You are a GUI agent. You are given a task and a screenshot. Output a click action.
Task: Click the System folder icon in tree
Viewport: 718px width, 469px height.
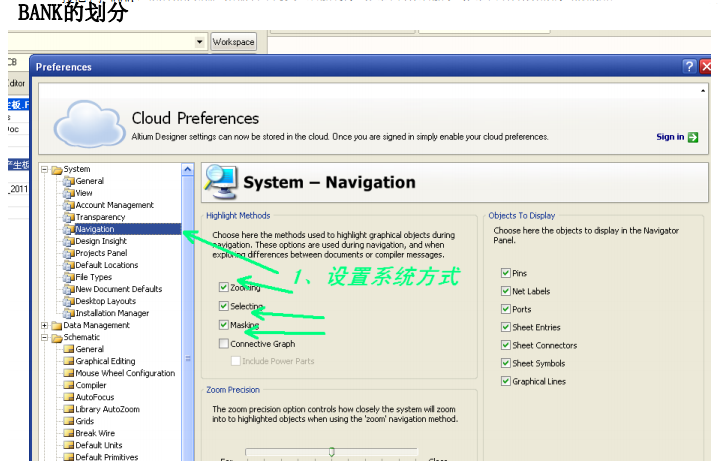(57, 170)
